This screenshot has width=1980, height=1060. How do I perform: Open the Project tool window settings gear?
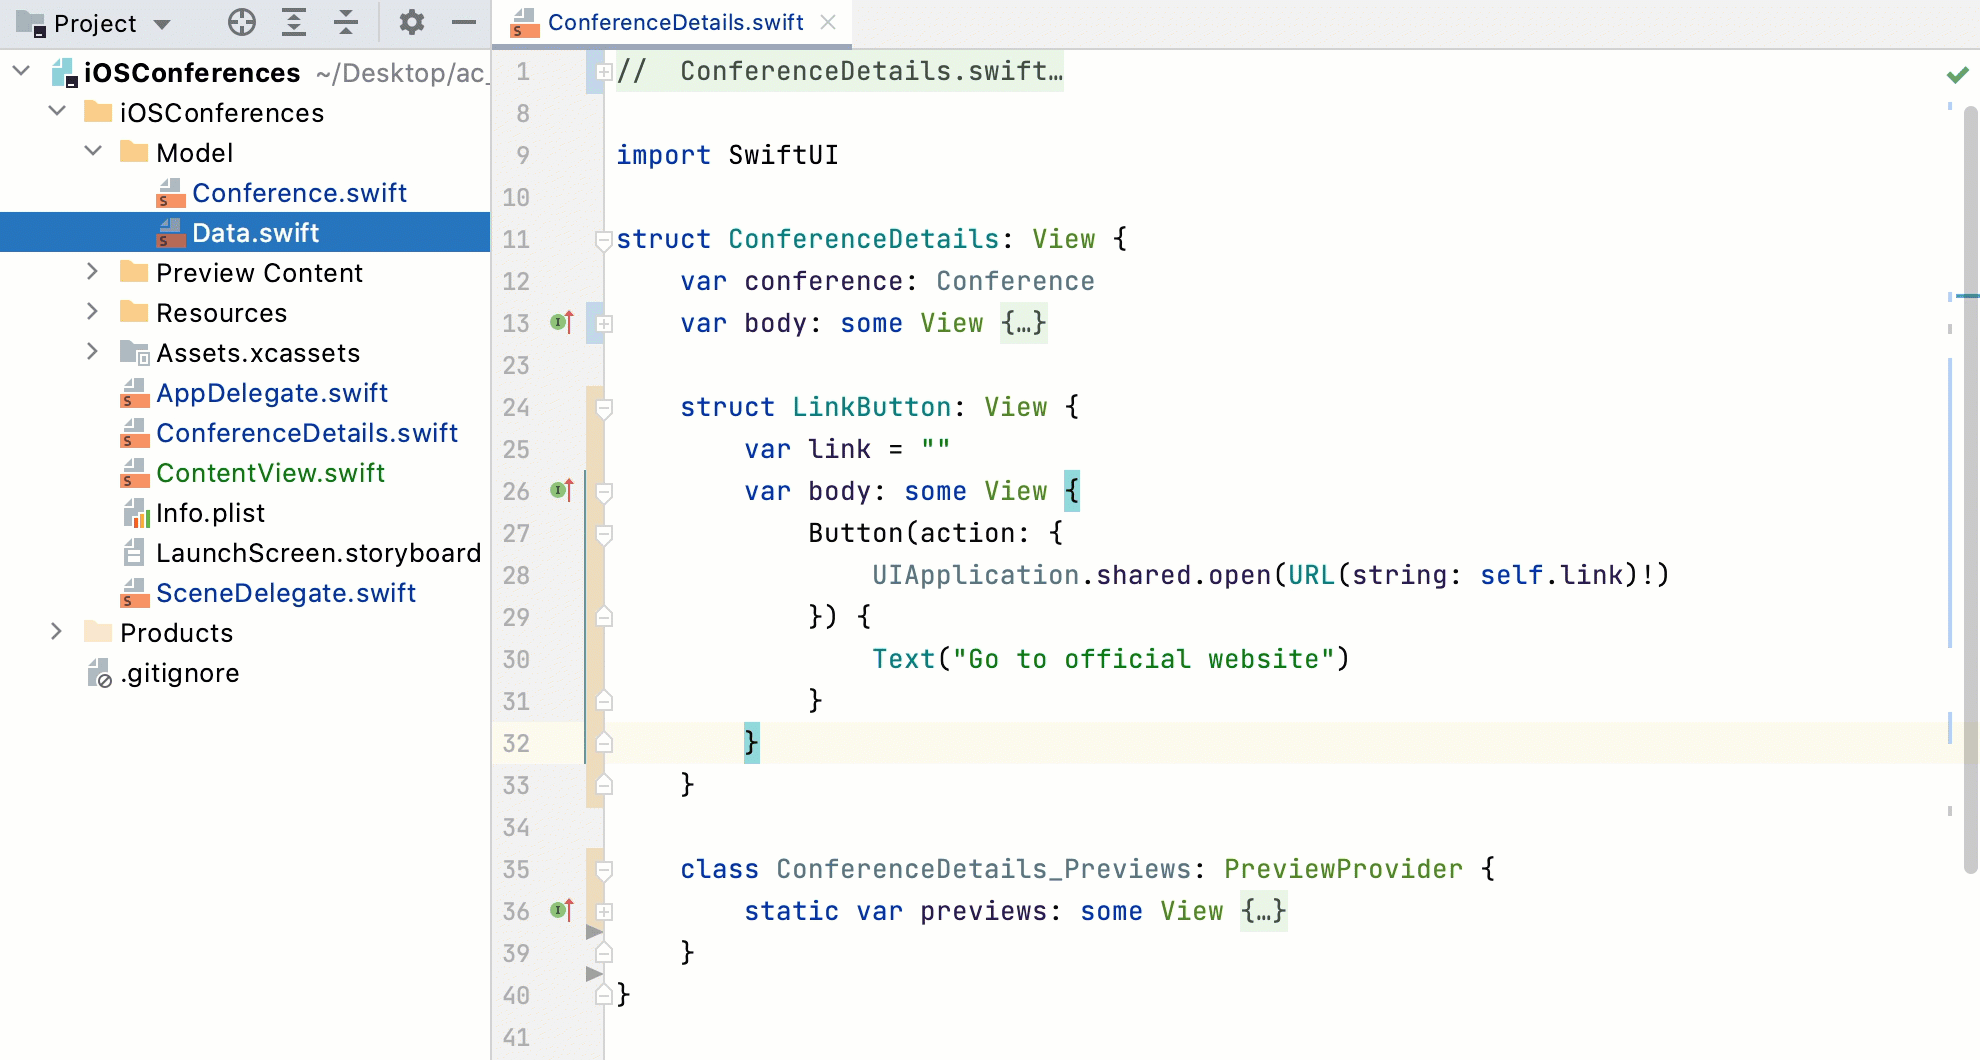[411, 22]
